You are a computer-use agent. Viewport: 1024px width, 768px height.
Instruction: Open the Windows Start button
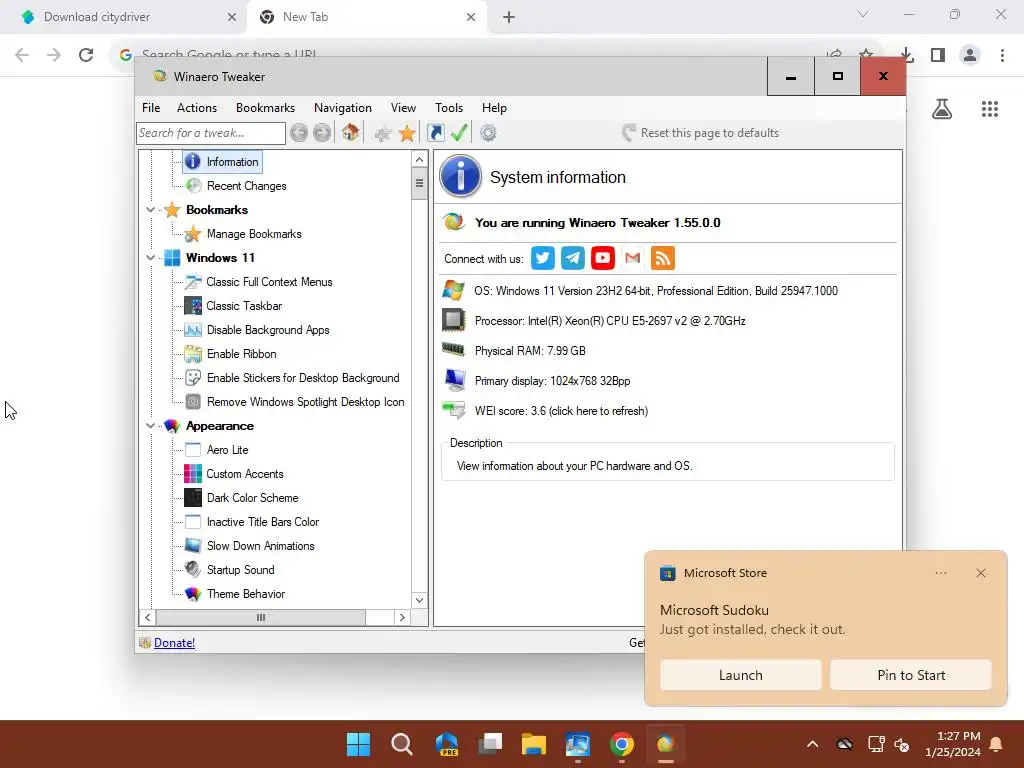pyautogui.click(x=358, y=744)
